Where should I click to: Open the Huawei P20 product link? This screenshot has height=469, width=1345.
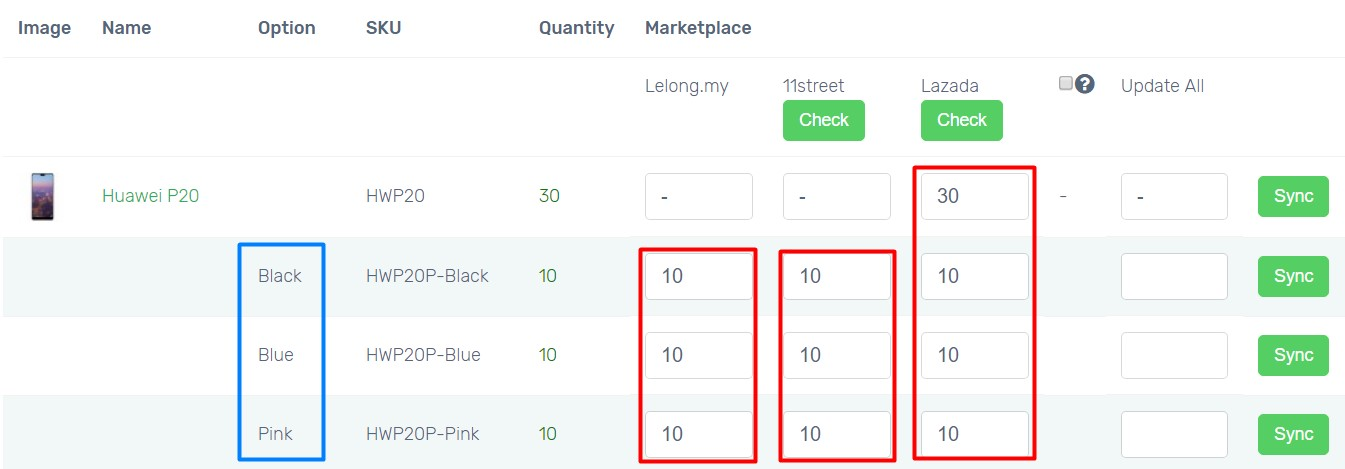(x=150, y=196)
